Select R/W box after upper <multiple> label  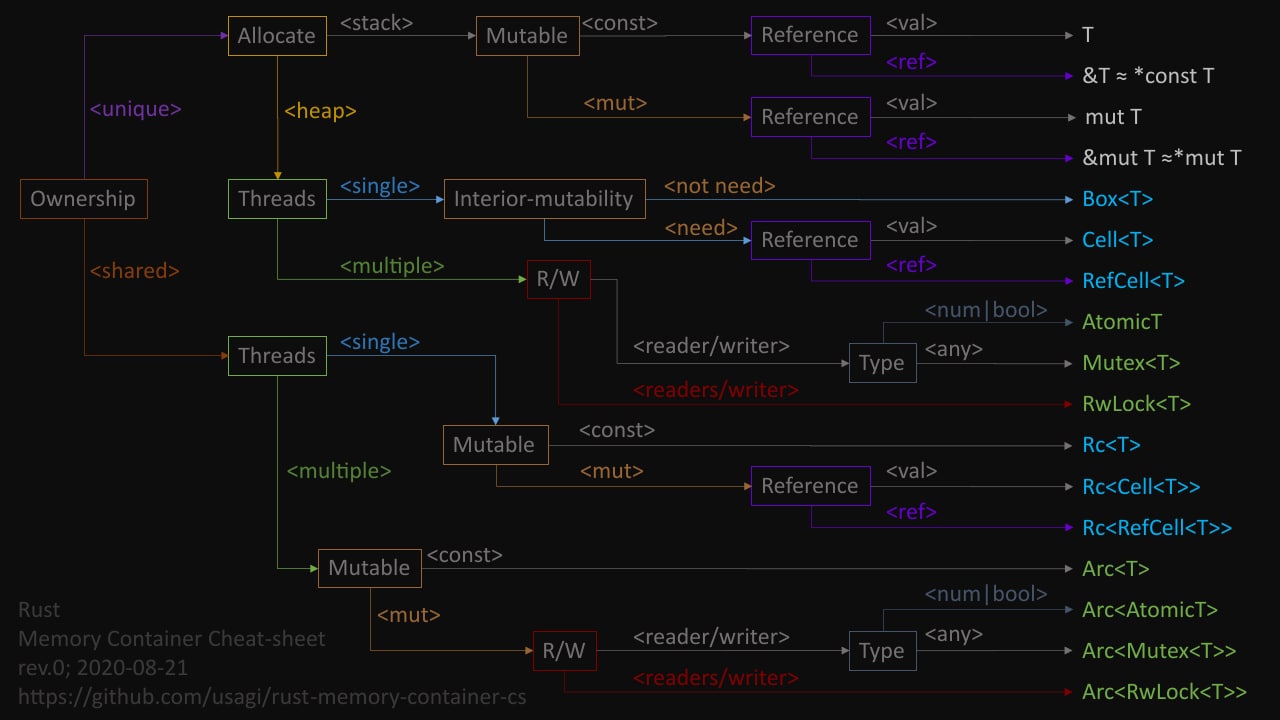coord(558,280)
